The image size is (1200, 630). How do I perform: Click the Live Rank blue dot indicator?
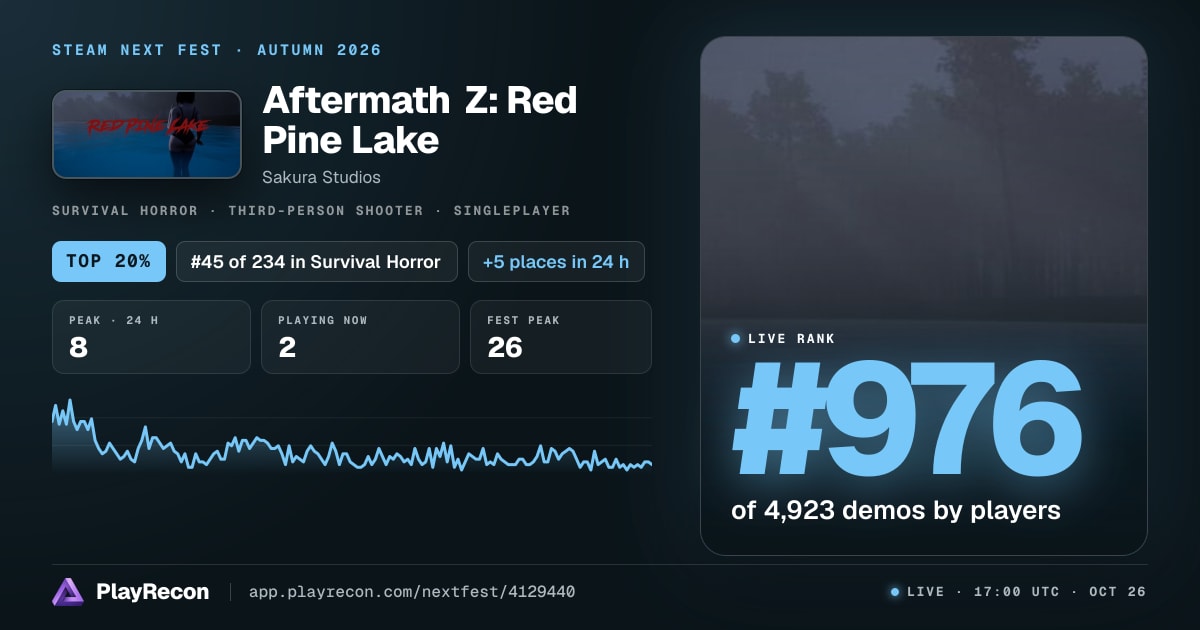coord(736,339)
